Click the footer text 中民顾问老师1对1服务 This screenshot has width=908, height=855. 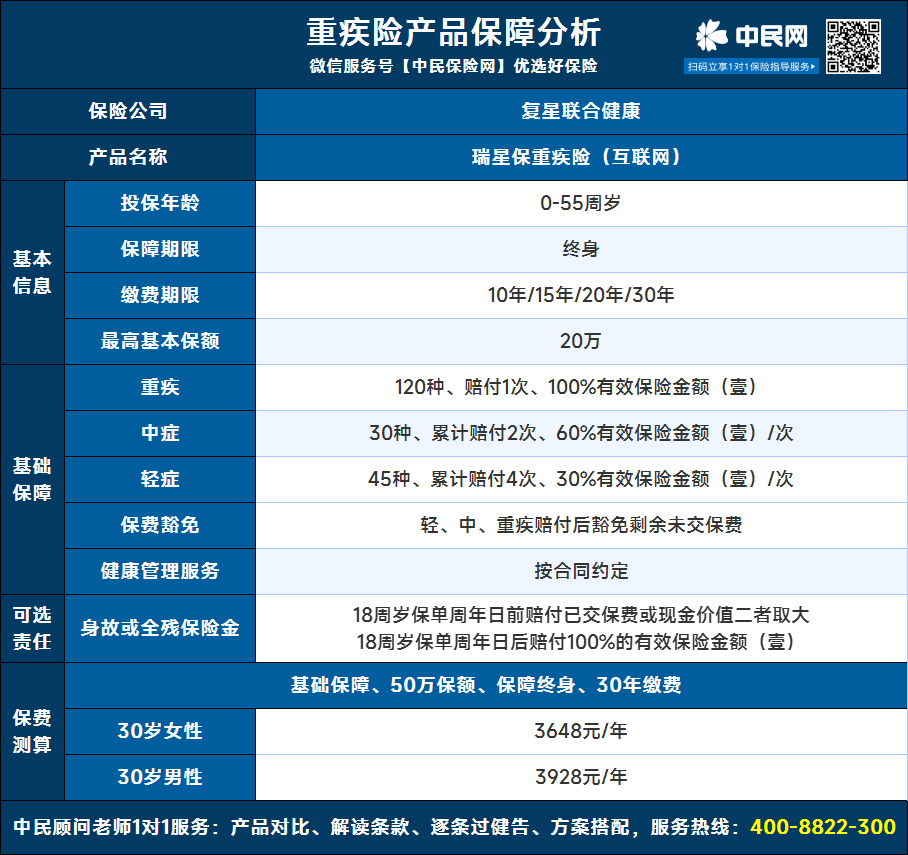(x=111, y=827)
